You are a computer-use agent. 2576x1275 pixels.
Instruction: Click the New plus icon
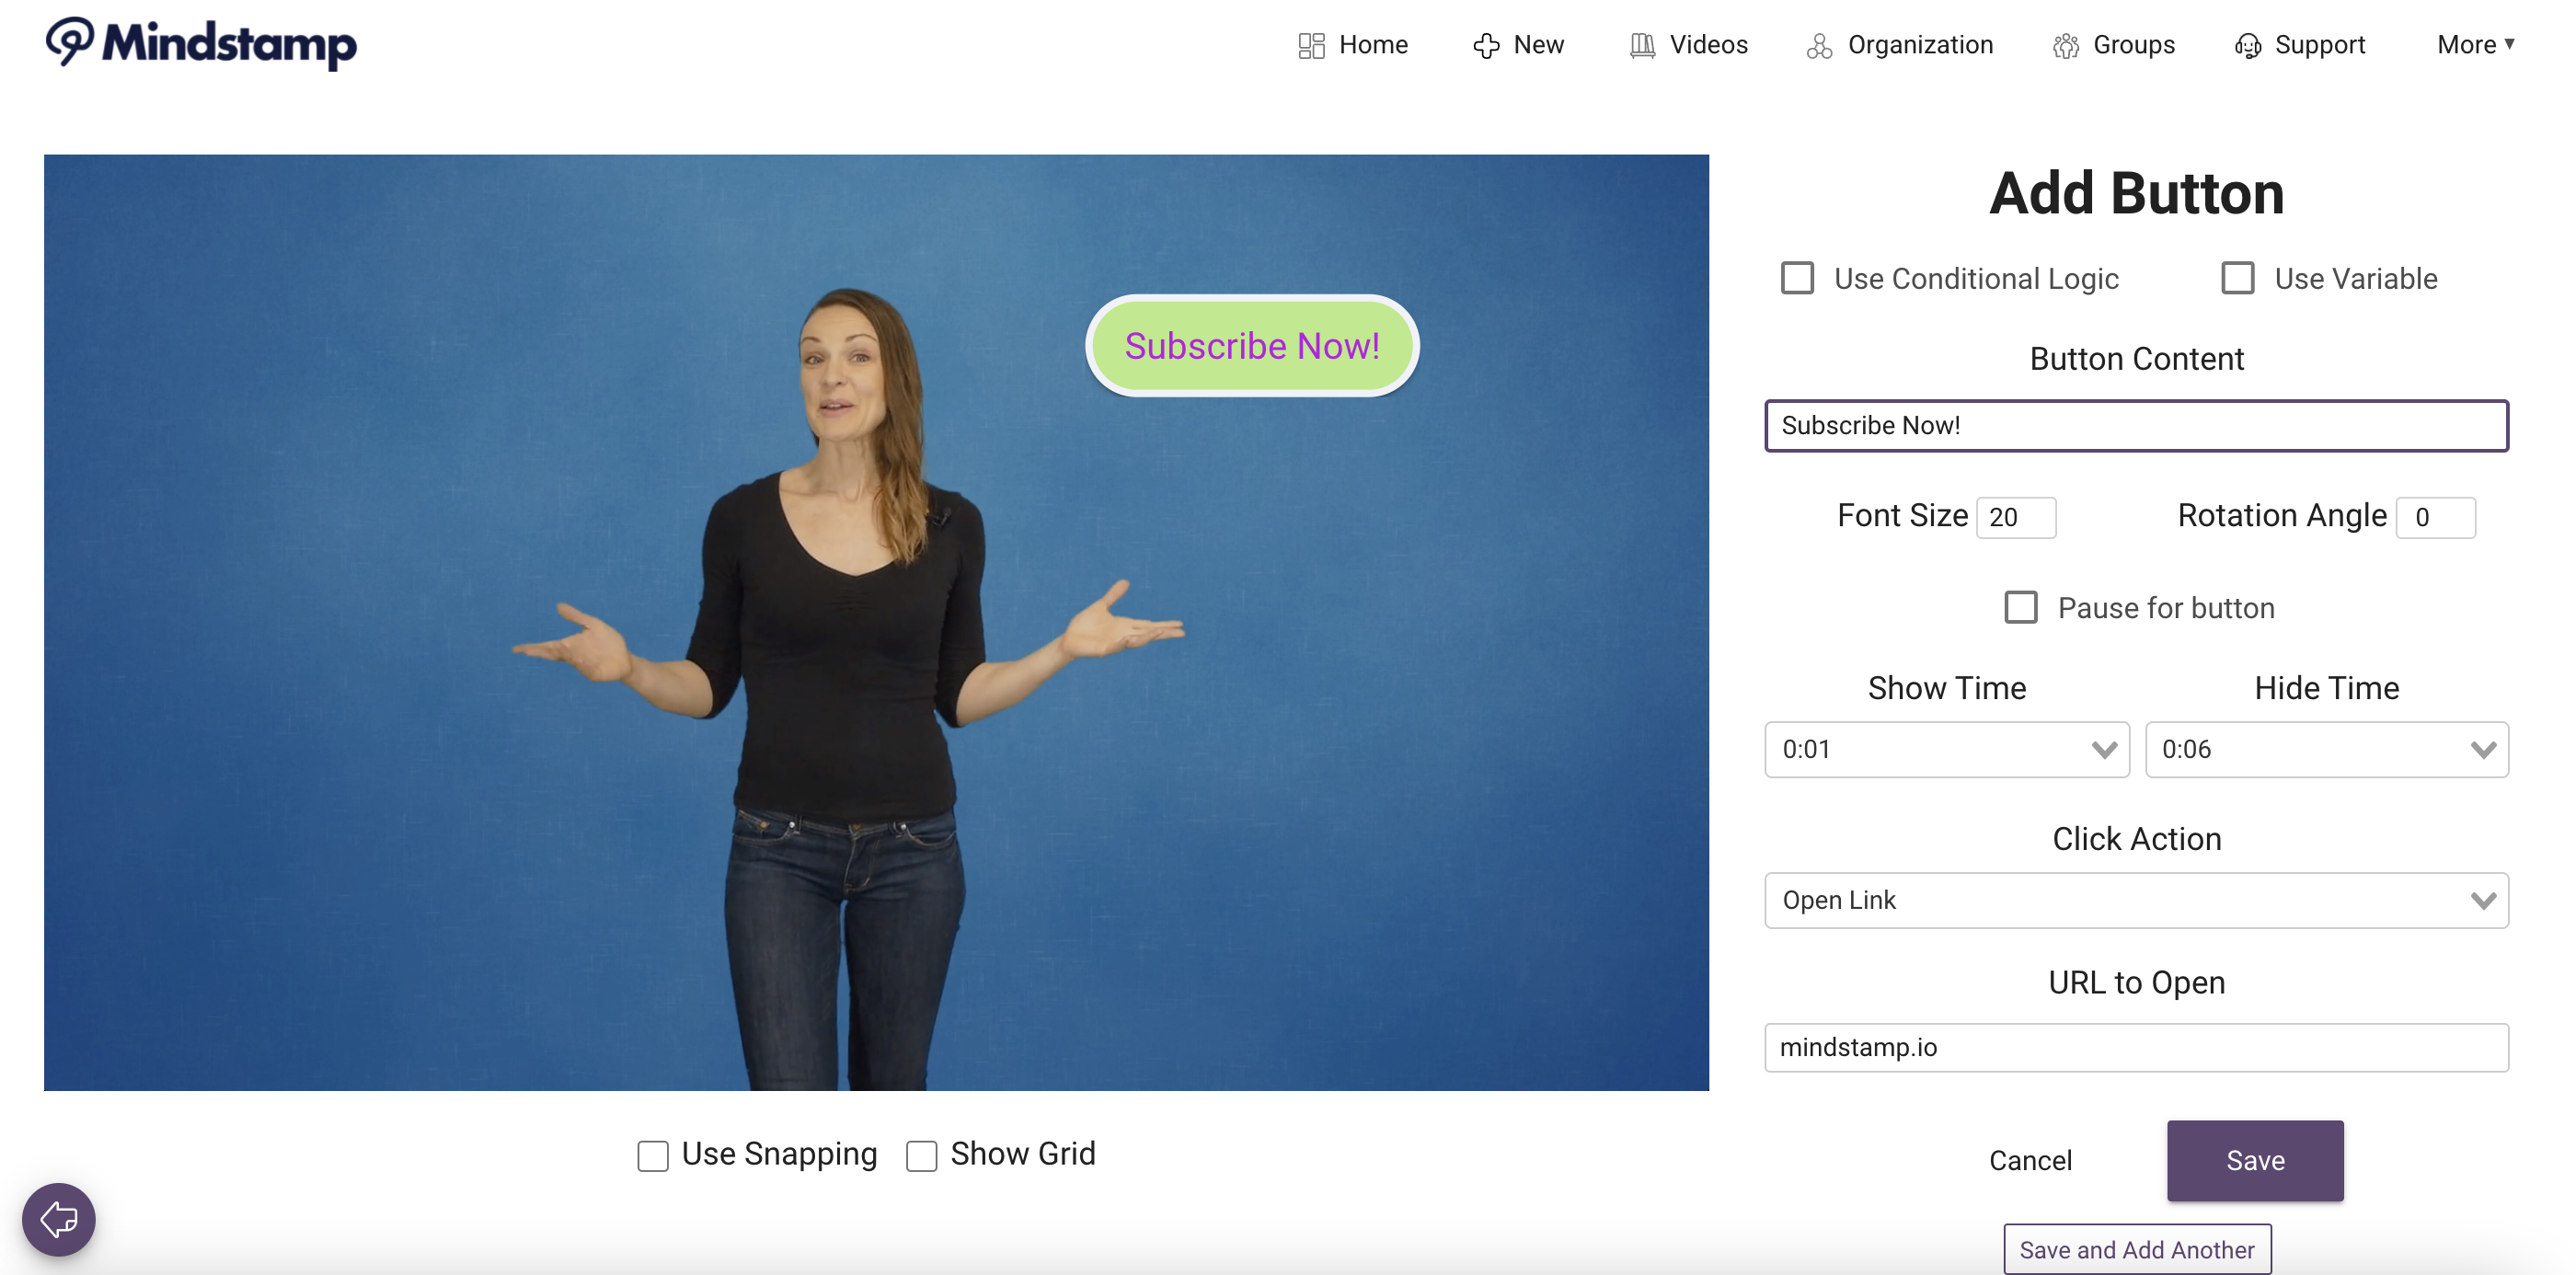[x=1486, y=46]
